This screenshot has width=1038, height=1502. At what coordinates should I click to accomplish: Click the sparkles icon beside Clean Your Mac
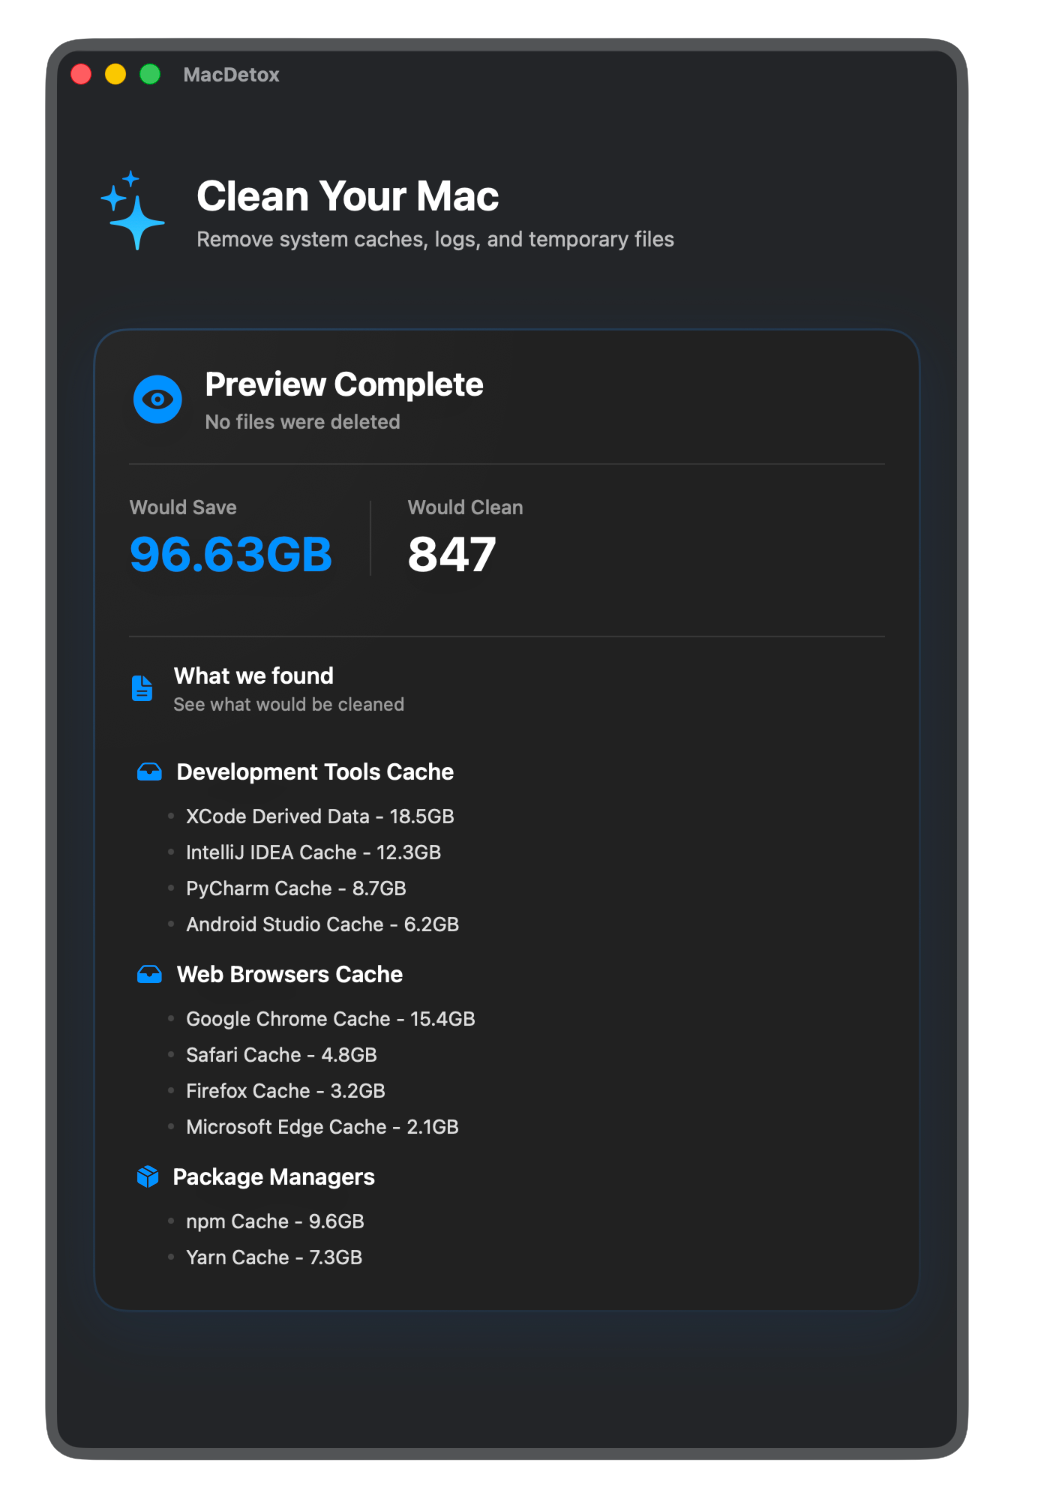point(133,210)
